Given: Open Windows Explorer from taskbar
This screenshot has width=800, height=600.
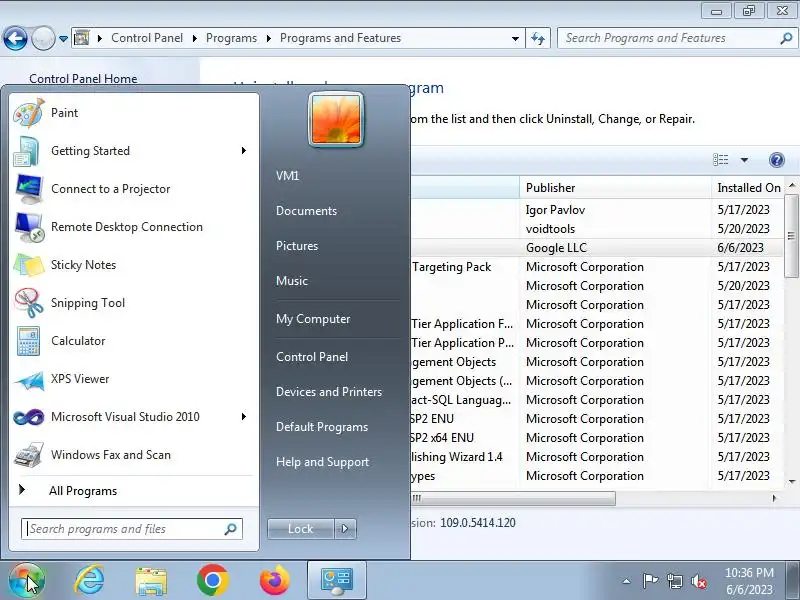Looking at the screenshot, I should pyautogui.click(x=151, y=580).
